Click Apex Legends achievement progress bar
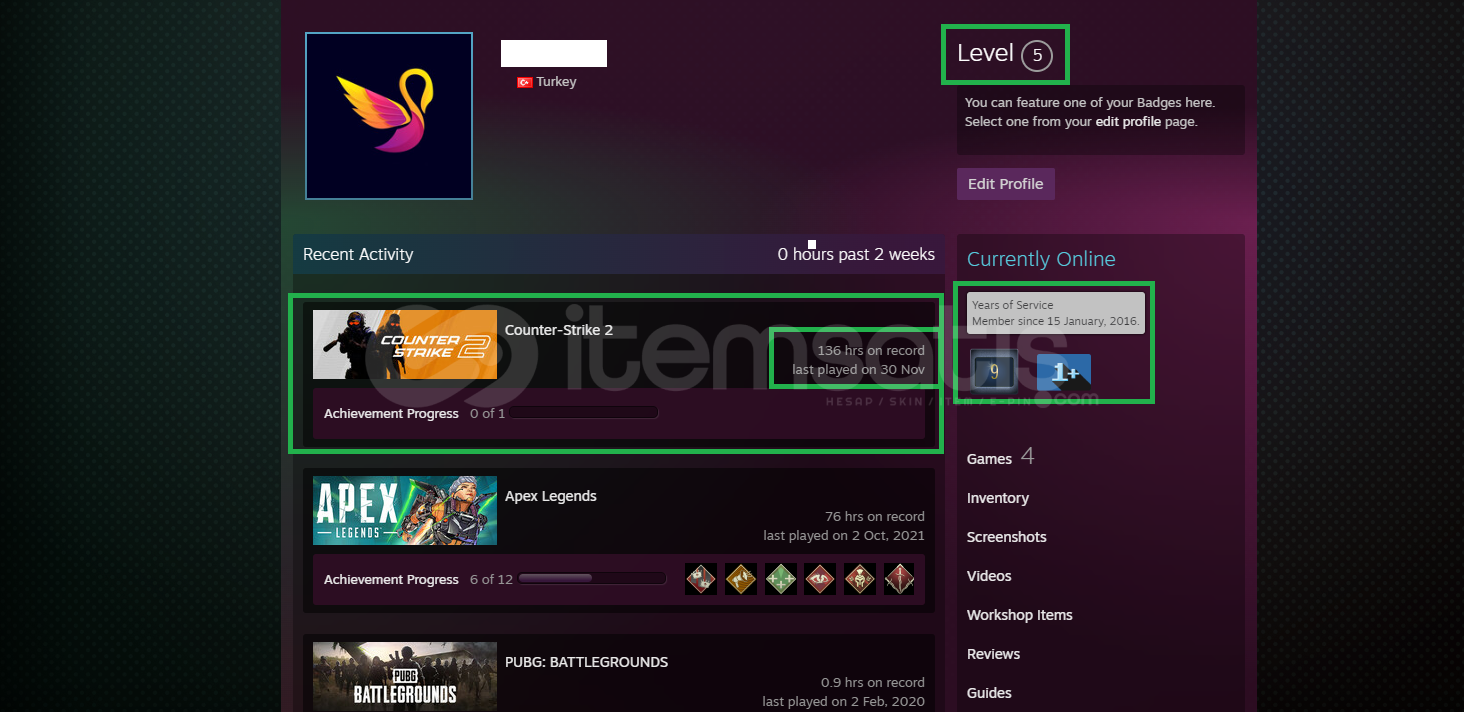 [x=592, y=578]
